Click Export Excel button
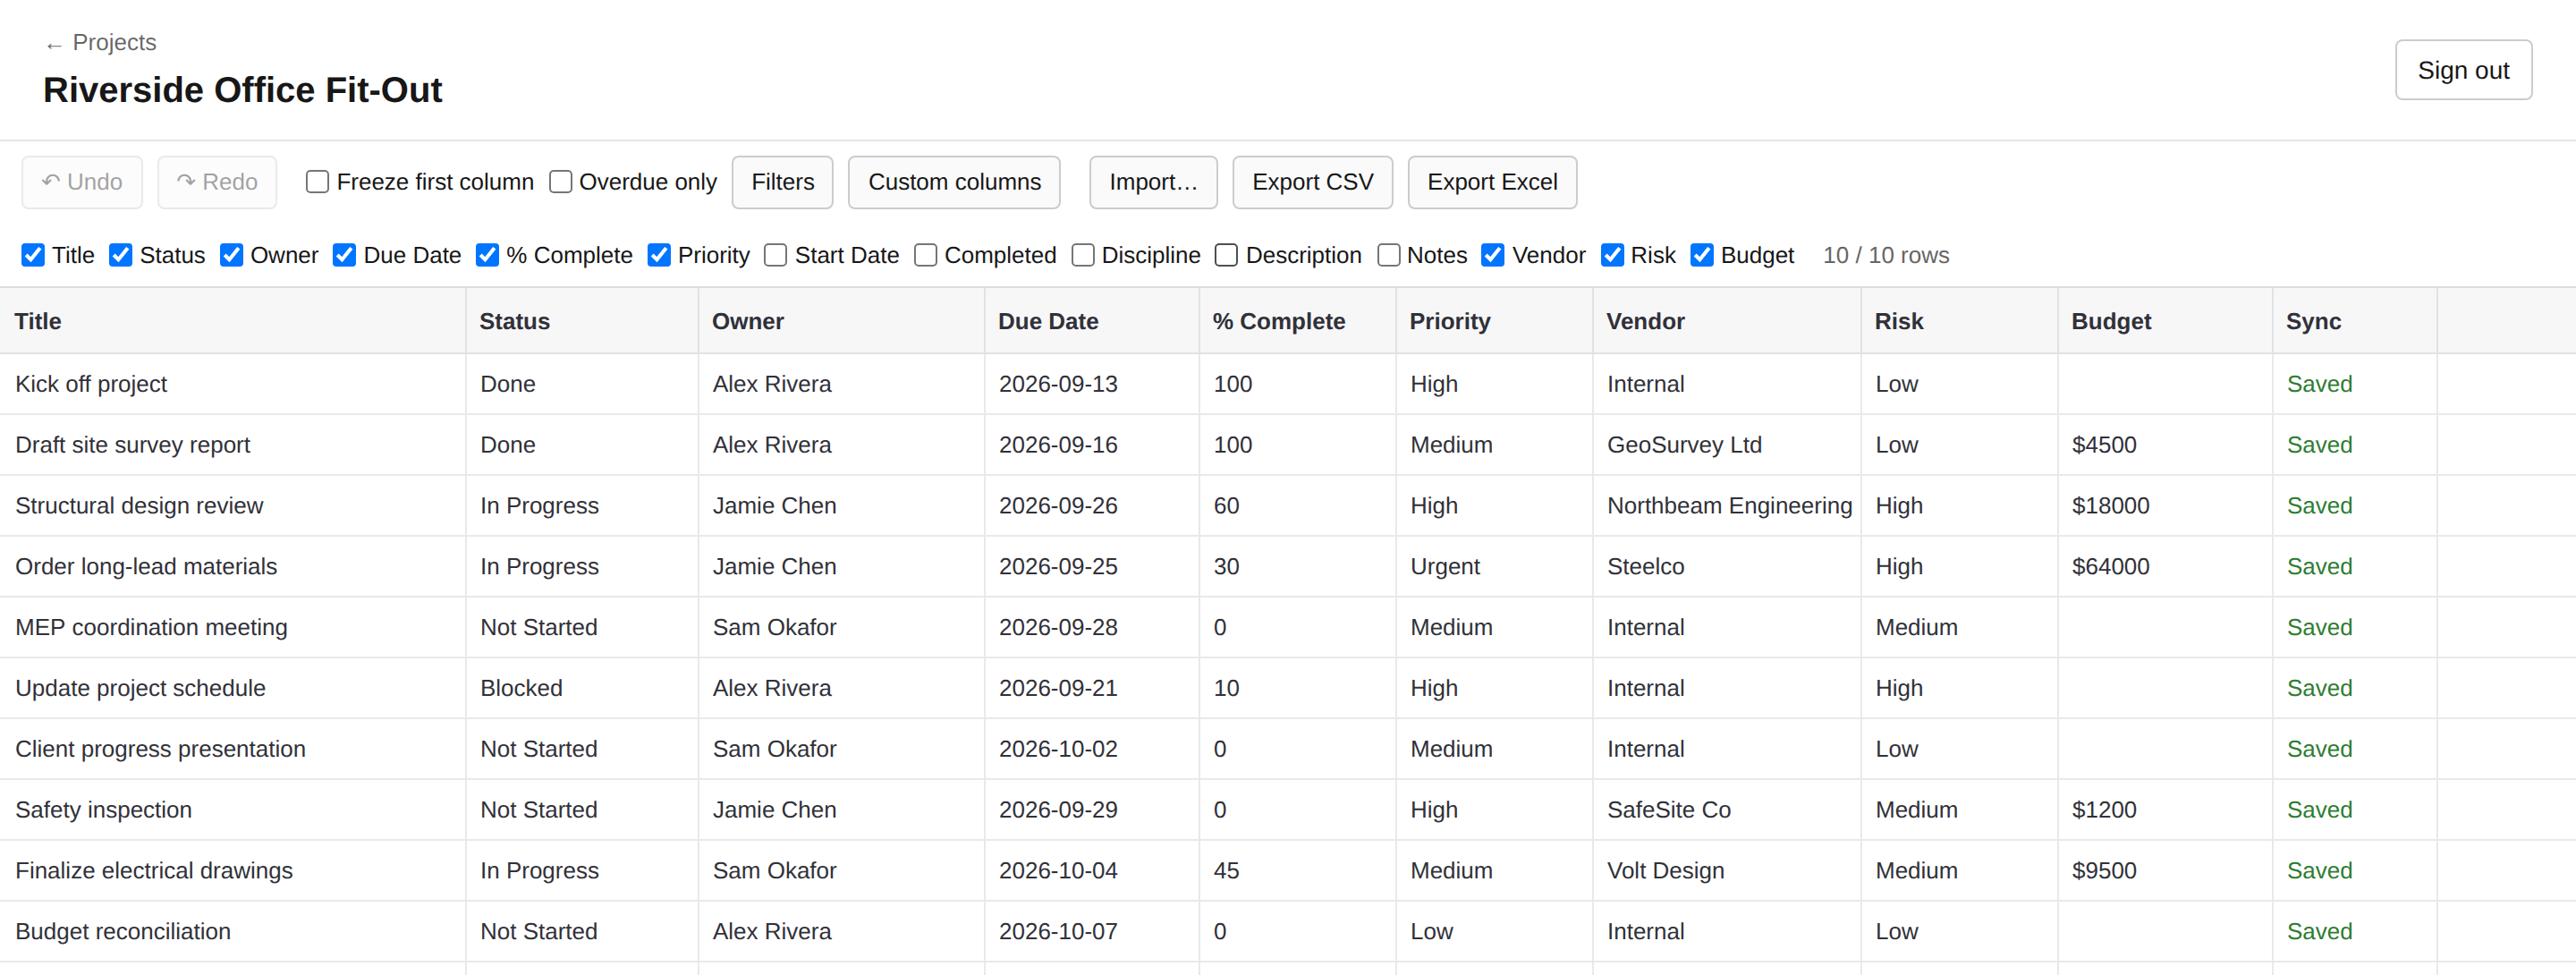 (x=1492, y=182)
